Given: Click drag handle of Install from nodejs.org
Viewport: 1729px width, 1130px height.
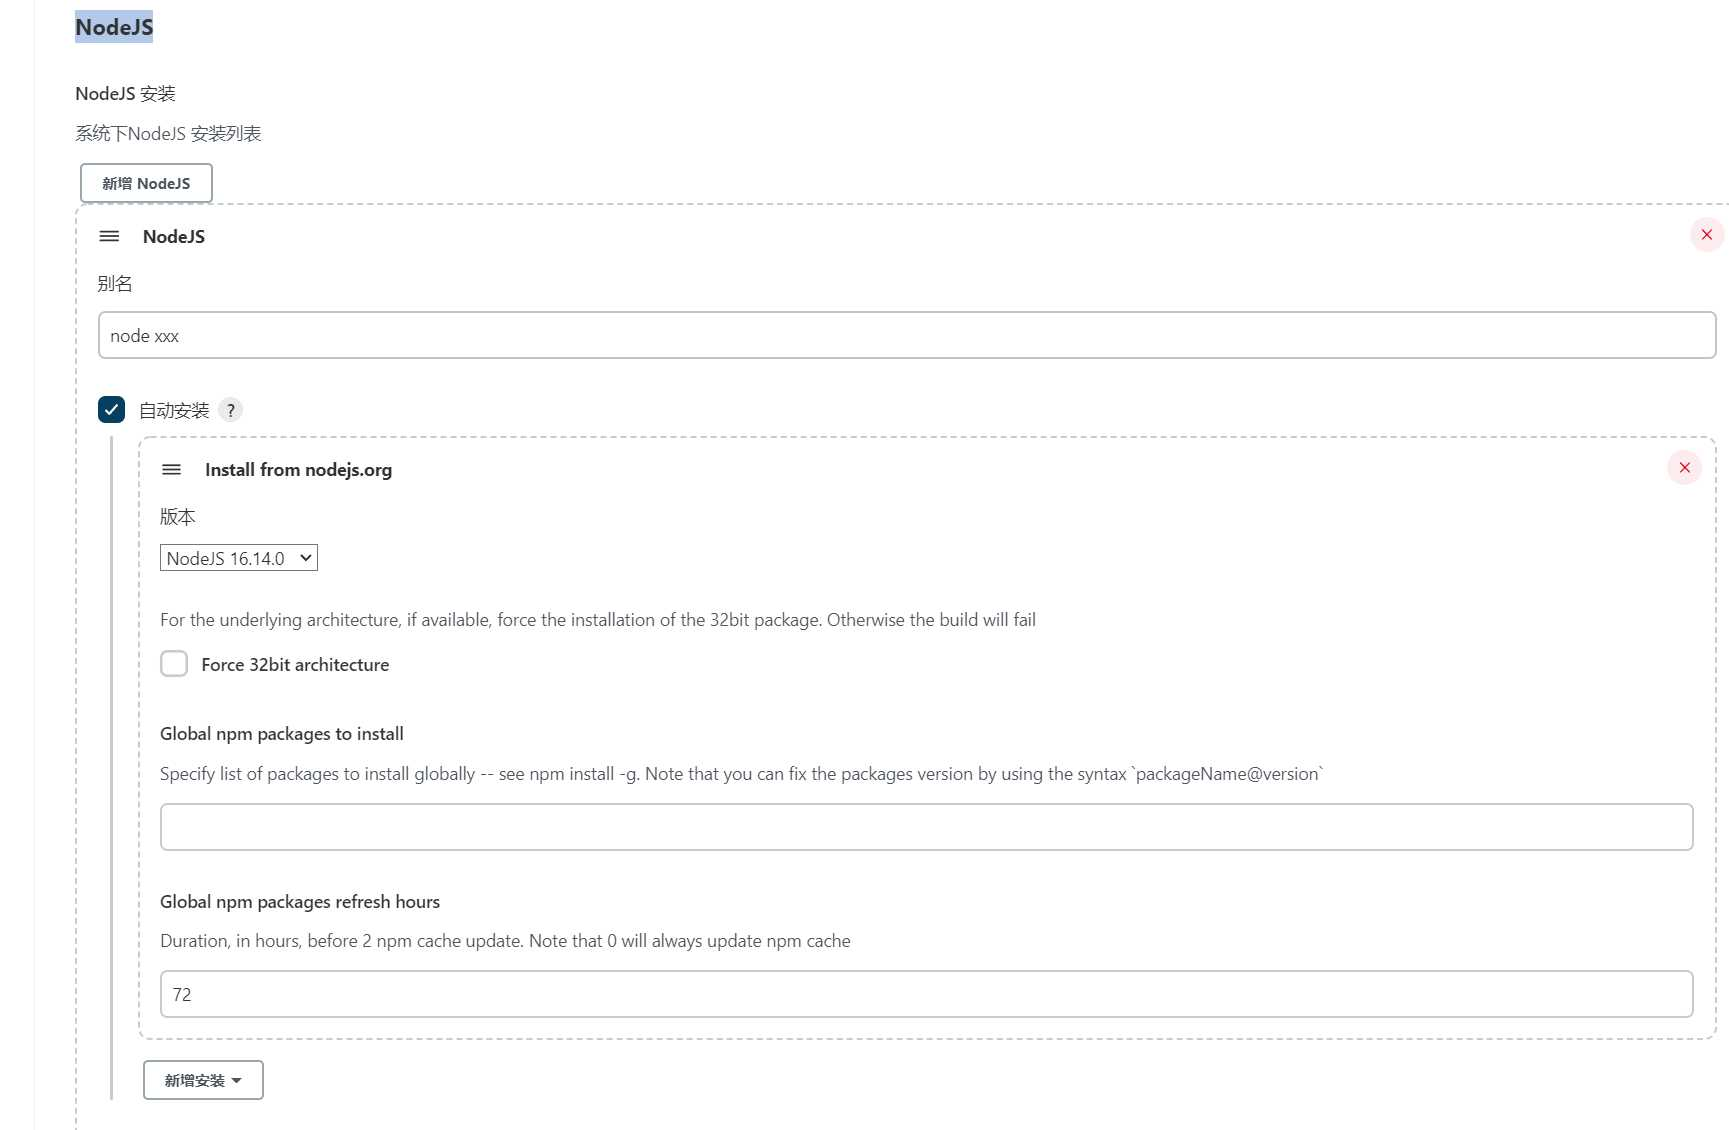Looking at the screenshot, I should [x=171, y=469].
